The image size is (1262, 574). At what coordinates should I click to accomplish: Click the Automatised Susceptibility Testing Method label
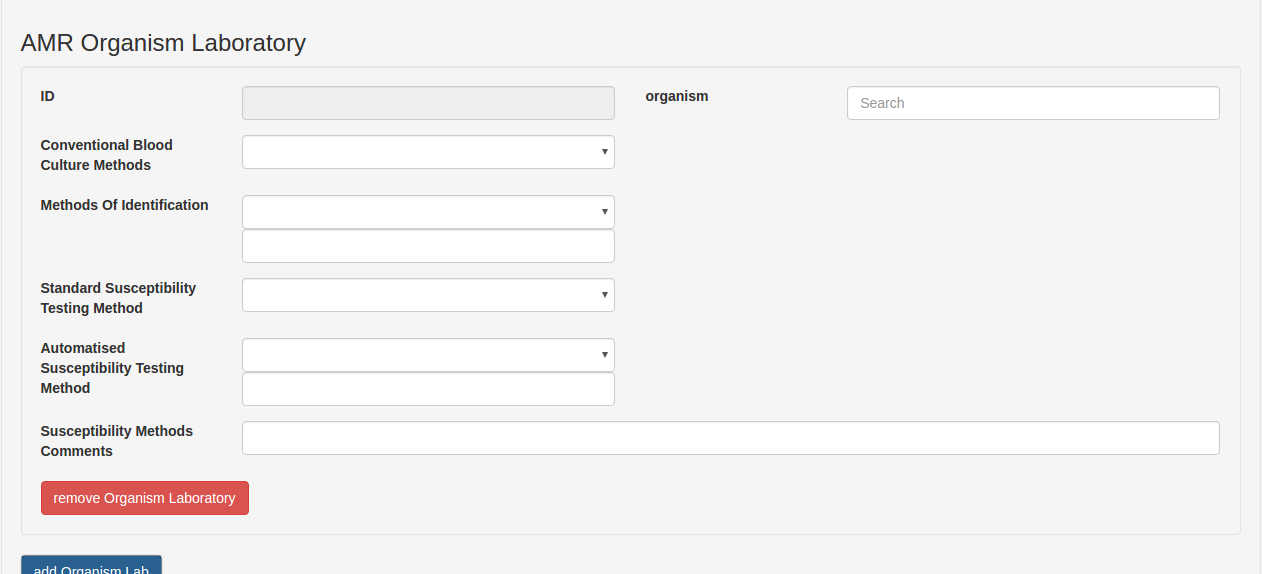pos(112,368)
